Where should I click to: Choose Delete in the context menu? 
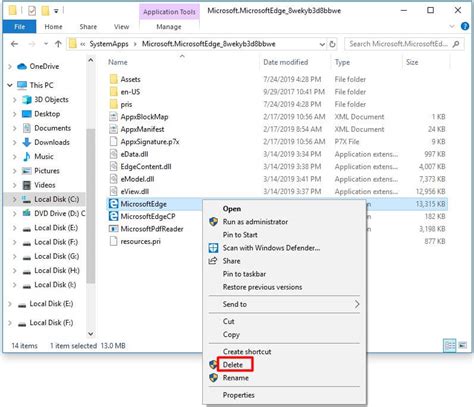(x=233, y=365)
